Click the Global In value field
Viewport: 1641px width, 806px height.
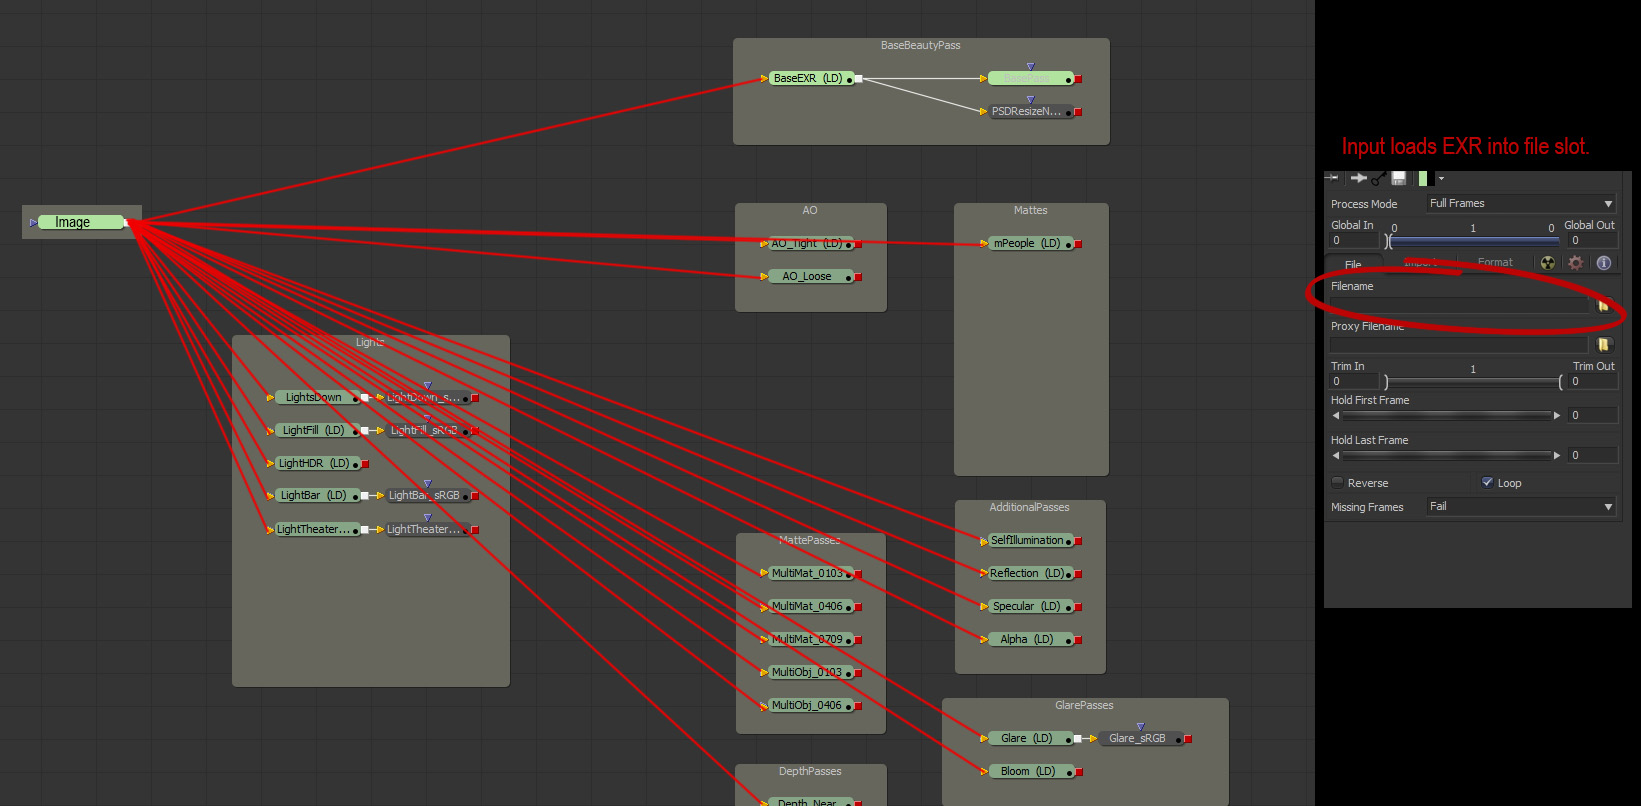pyautogui.click(x=1354, y=240)
